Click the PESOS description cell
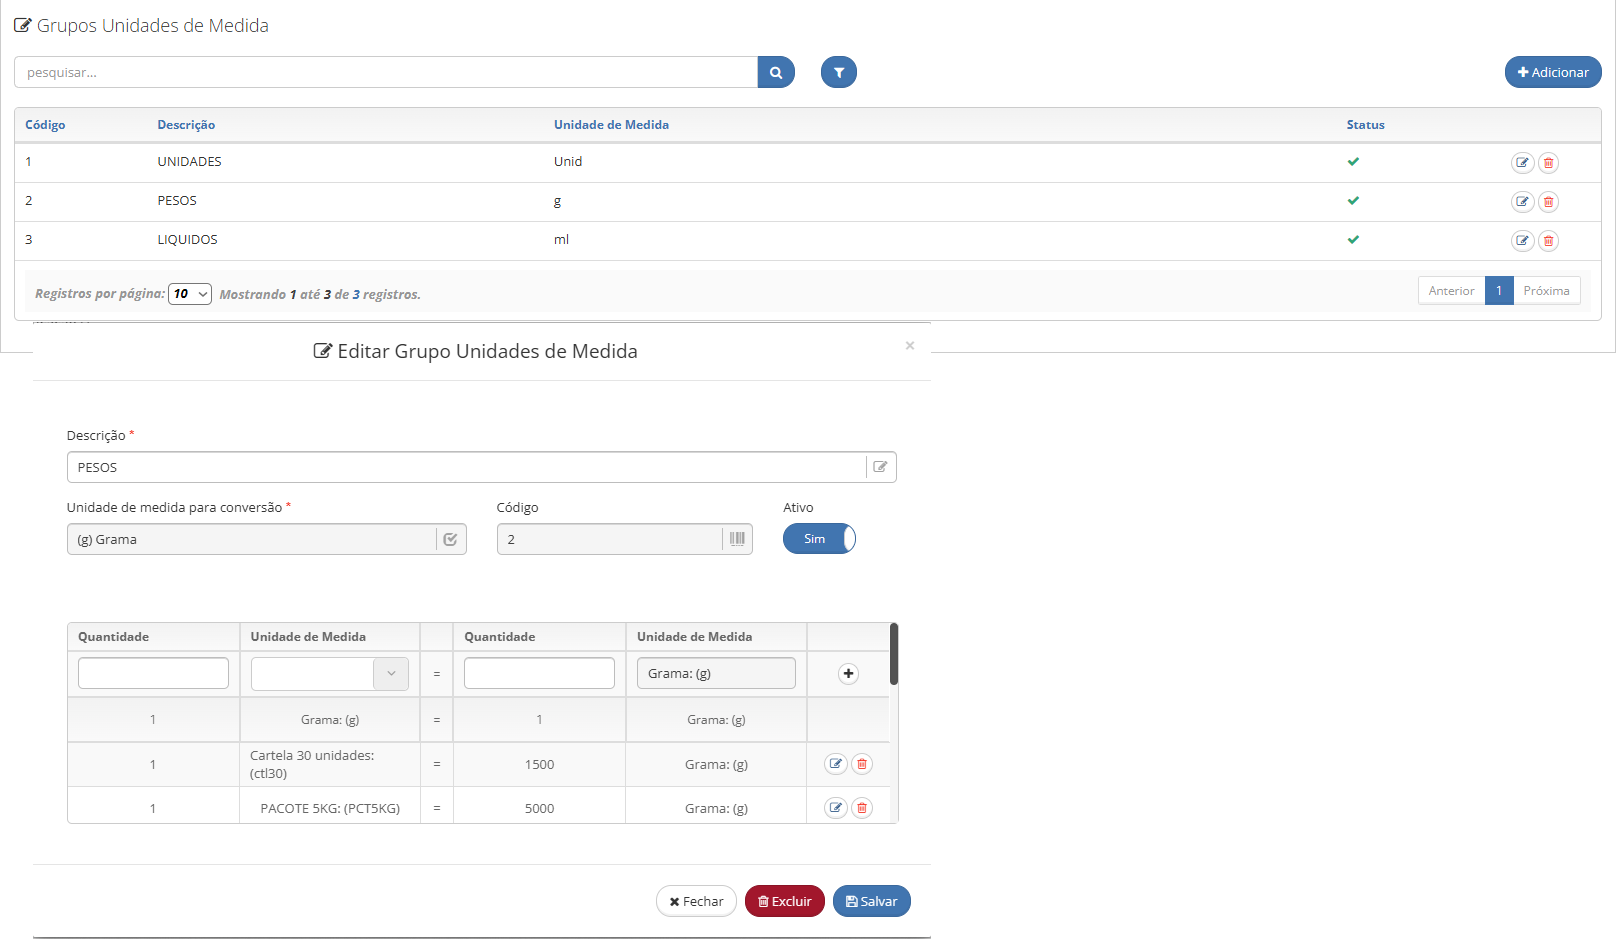The image size is (1623, 944). pyautogui.click(x=177, y=201)
